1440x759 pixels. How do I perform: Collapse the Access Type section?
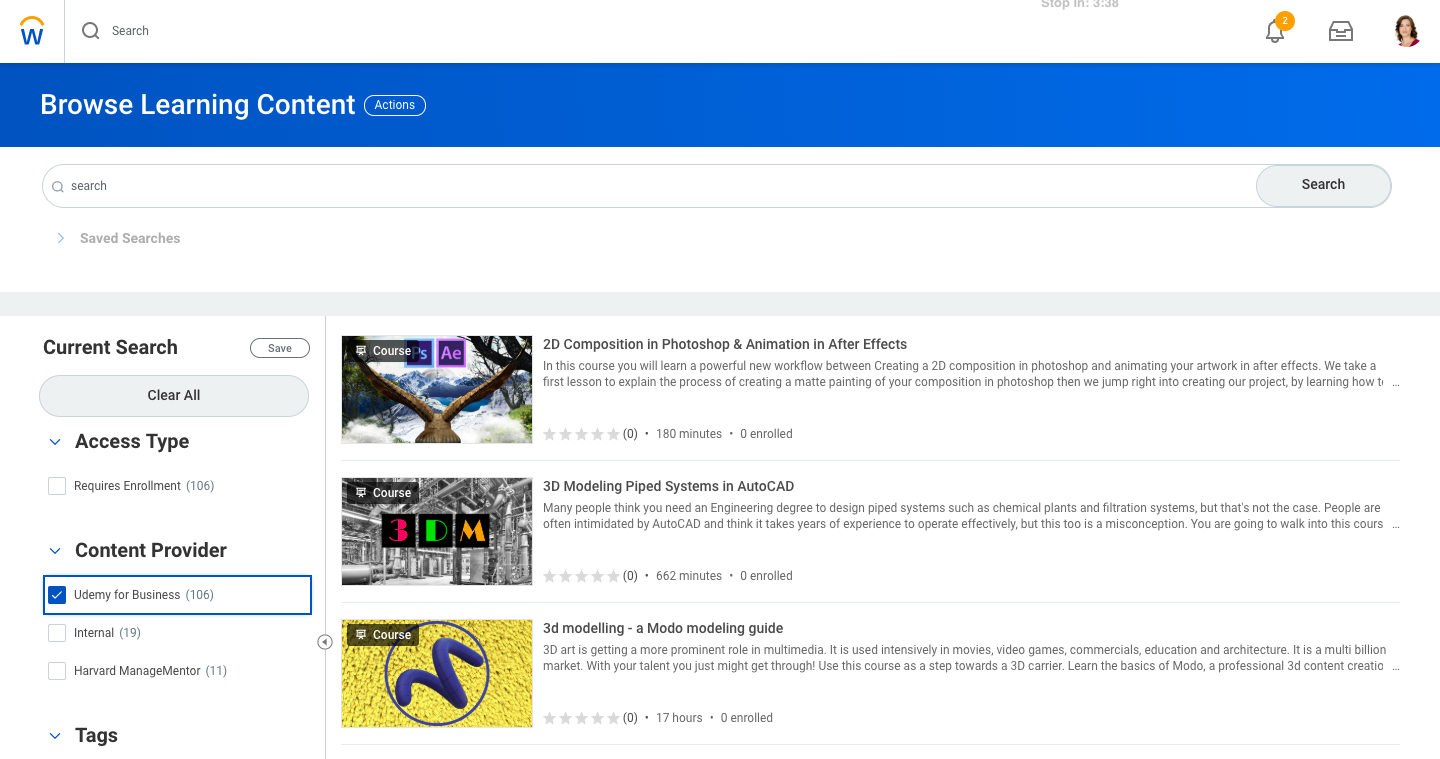point(55,441)
